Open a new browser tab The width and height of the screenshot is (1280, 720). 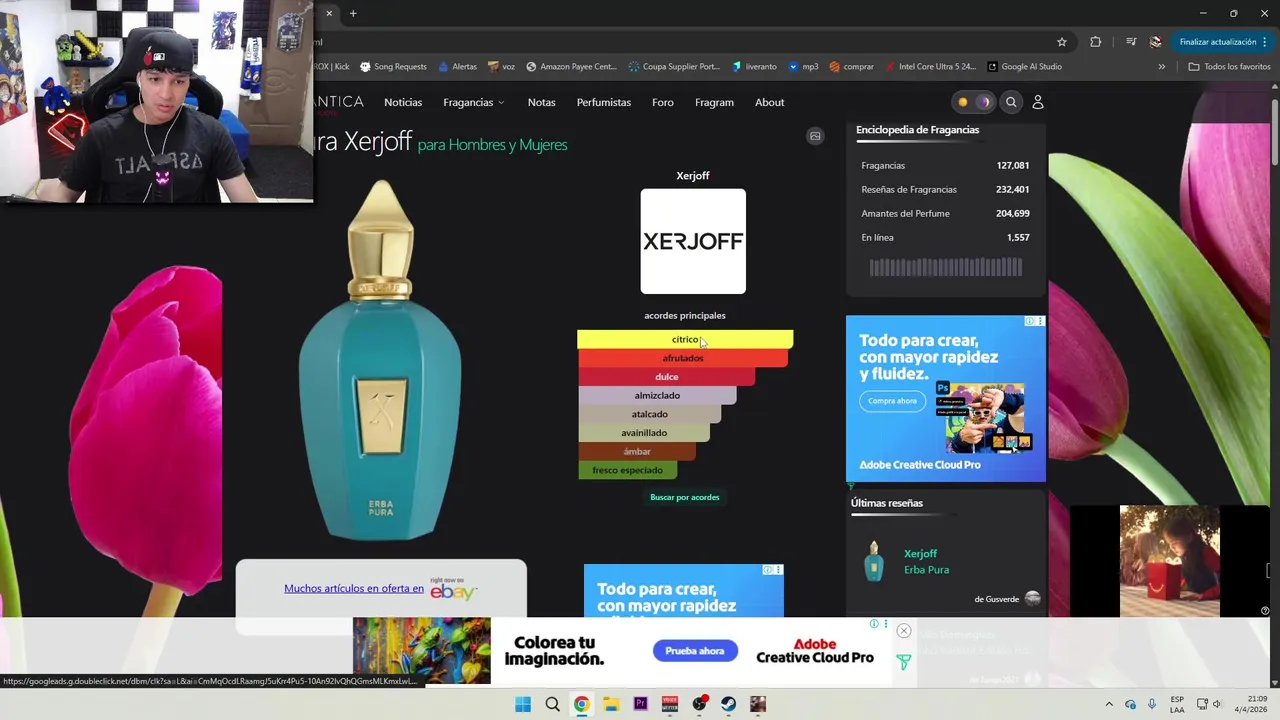click(x=353, y=13)
